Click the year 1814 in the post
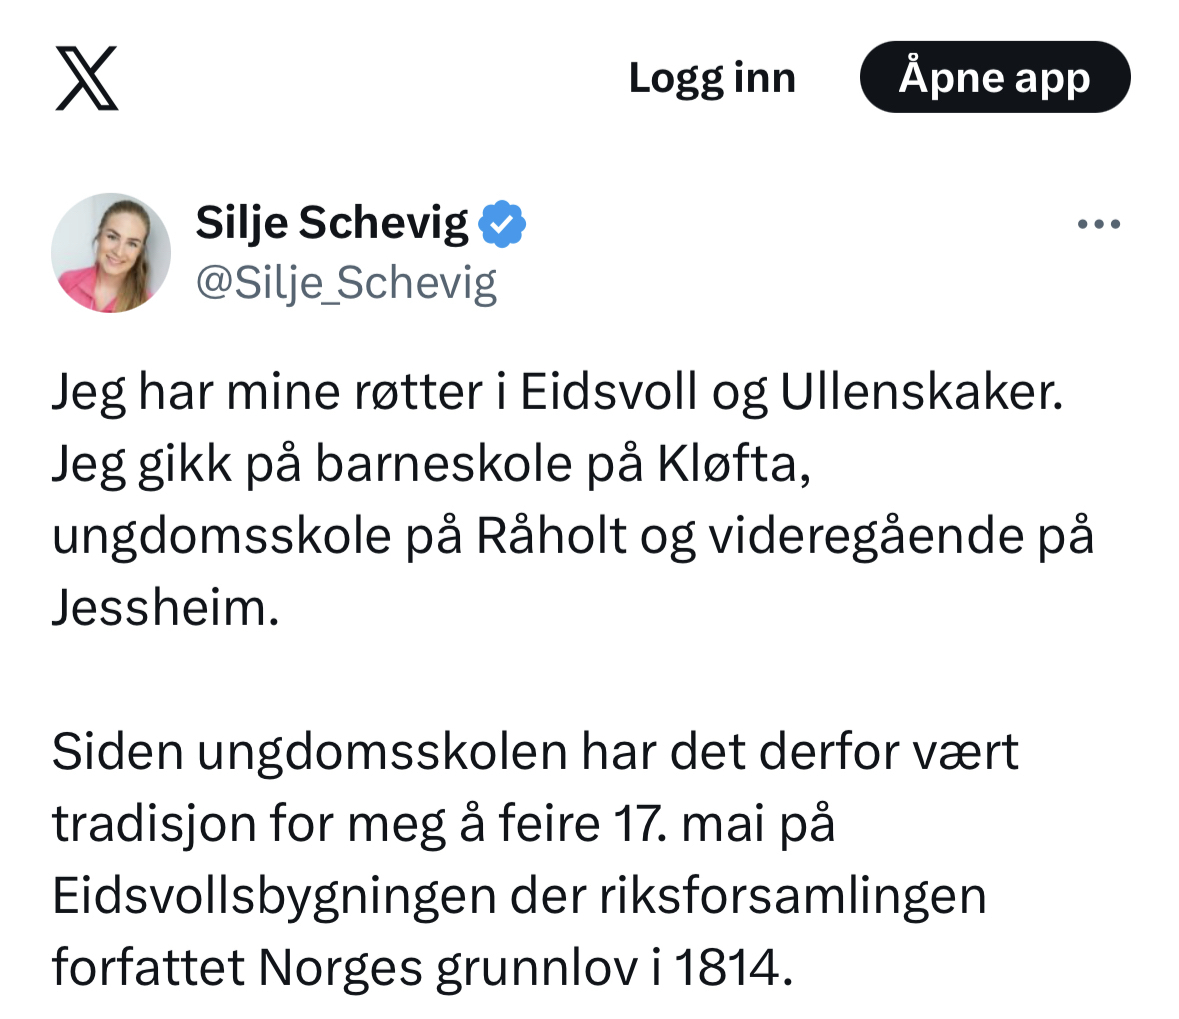1179x1019 pixels. point(734,968)
